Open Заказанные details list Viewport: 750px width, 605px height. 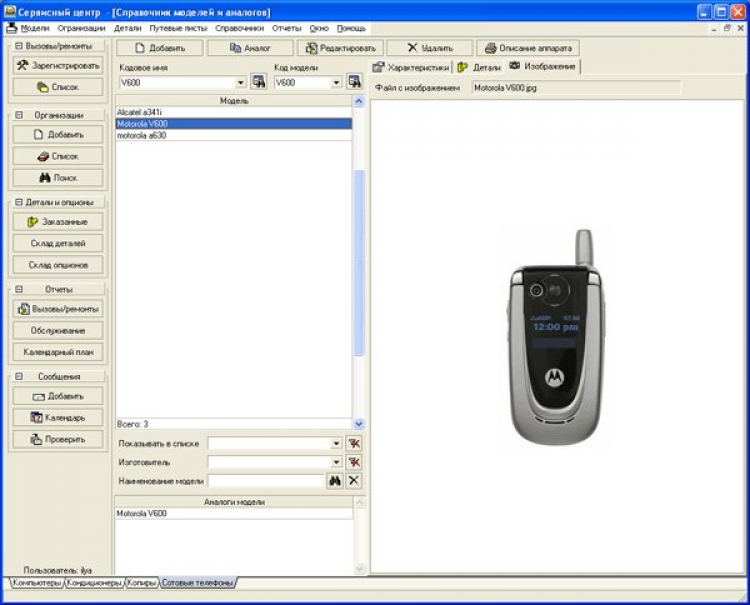click(58, 222)
